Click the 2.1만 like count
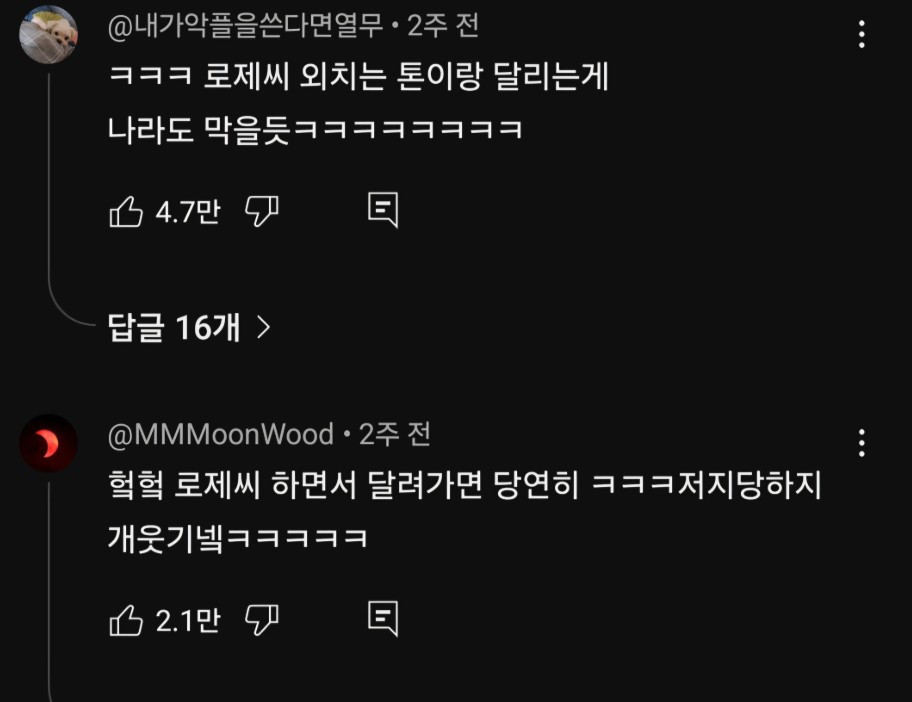 pyautogui.click(x=188, y=620)
